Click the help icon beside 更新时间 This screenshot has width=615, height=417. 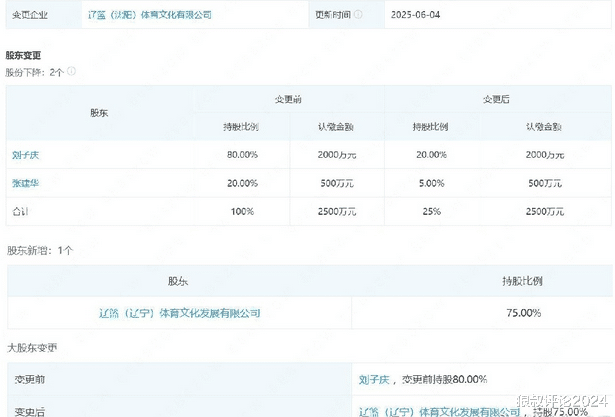point(359,15)
